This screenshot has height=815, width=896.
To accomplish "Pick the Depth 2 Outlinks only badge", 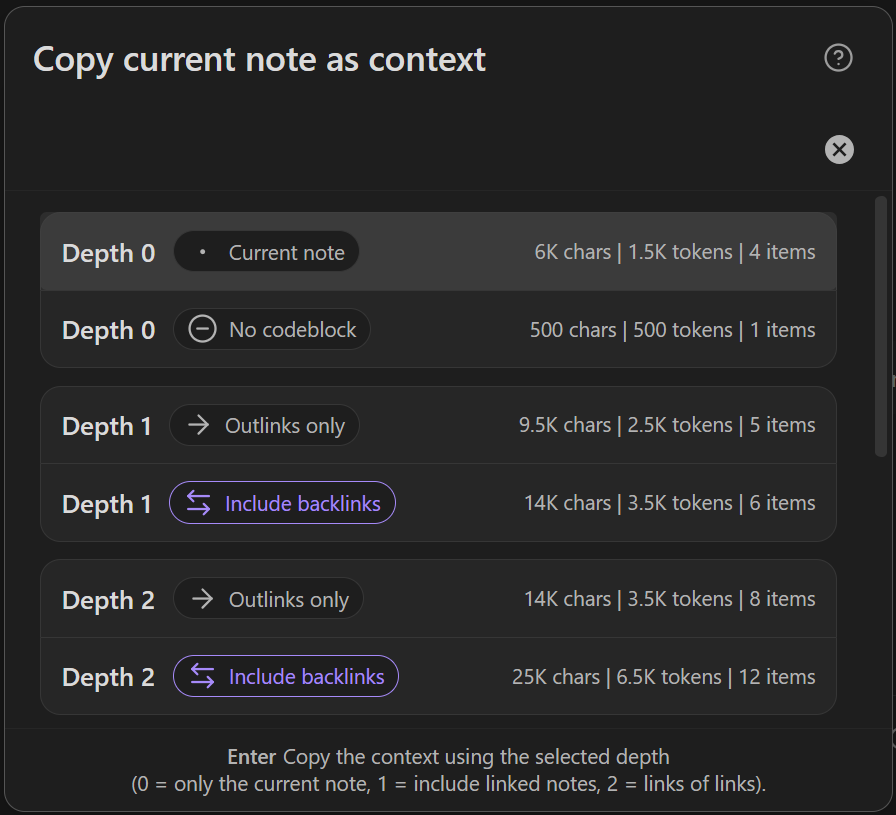I will [269, 599].
